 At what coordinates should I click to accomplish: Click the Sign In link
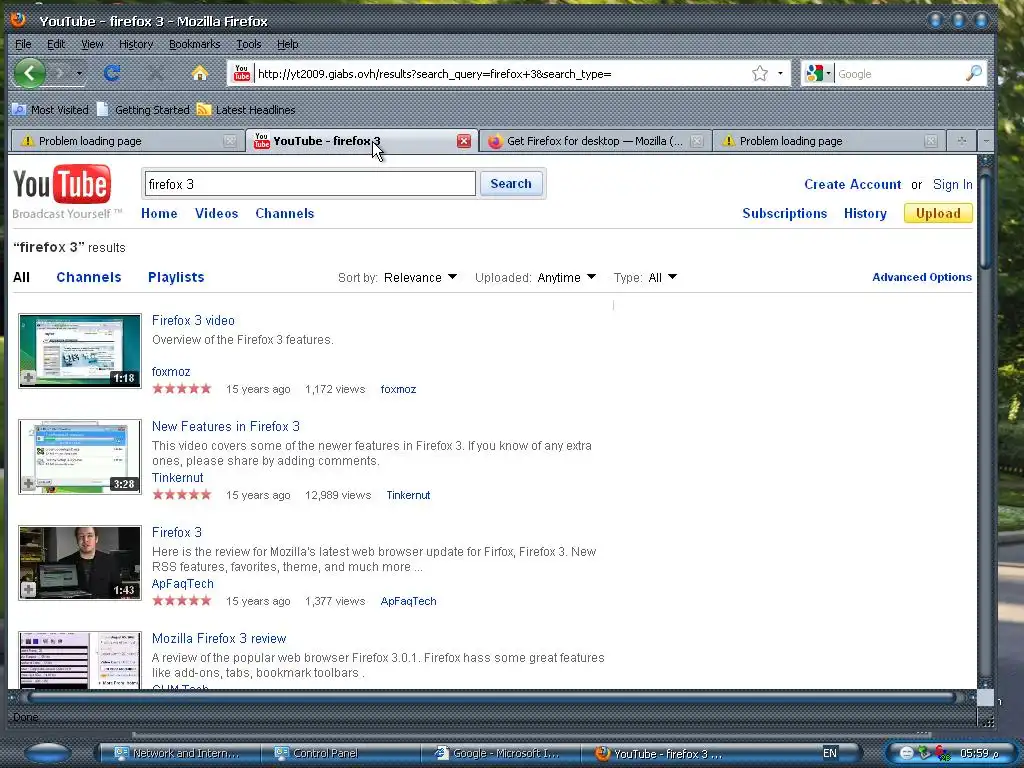point(952,184)
